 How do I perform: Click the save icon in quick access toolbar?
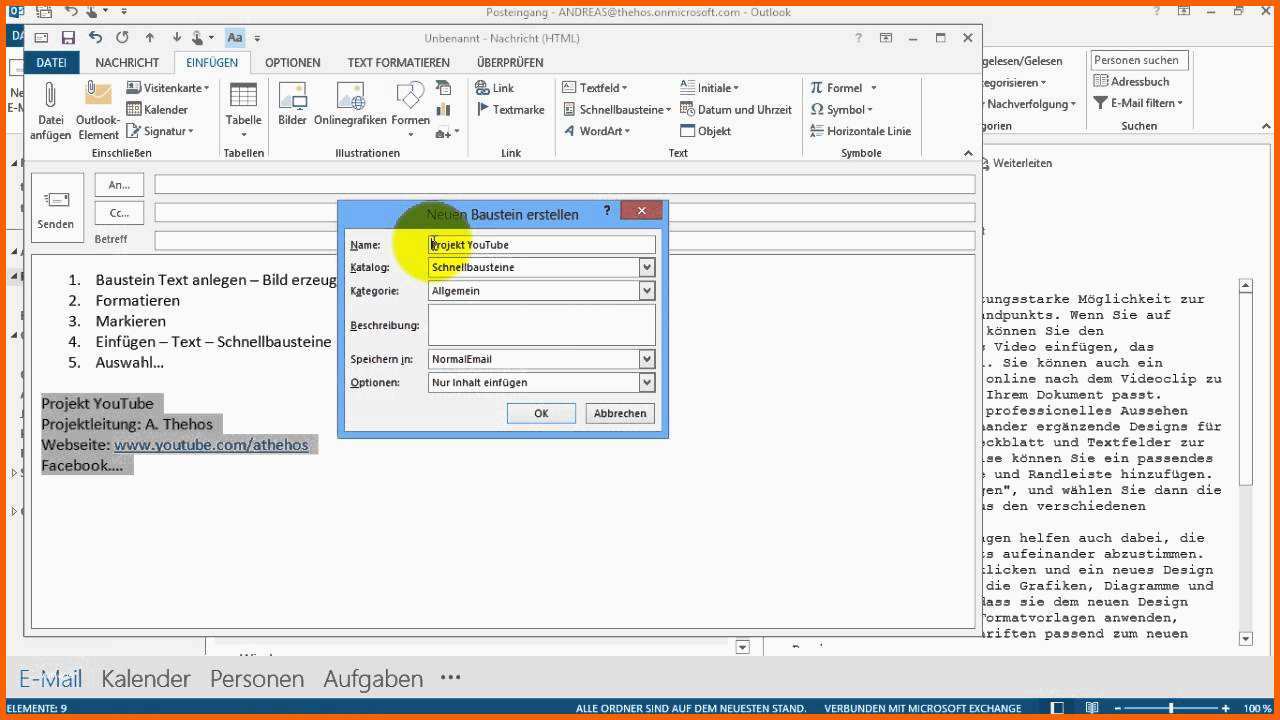click(x=68, y=38)
